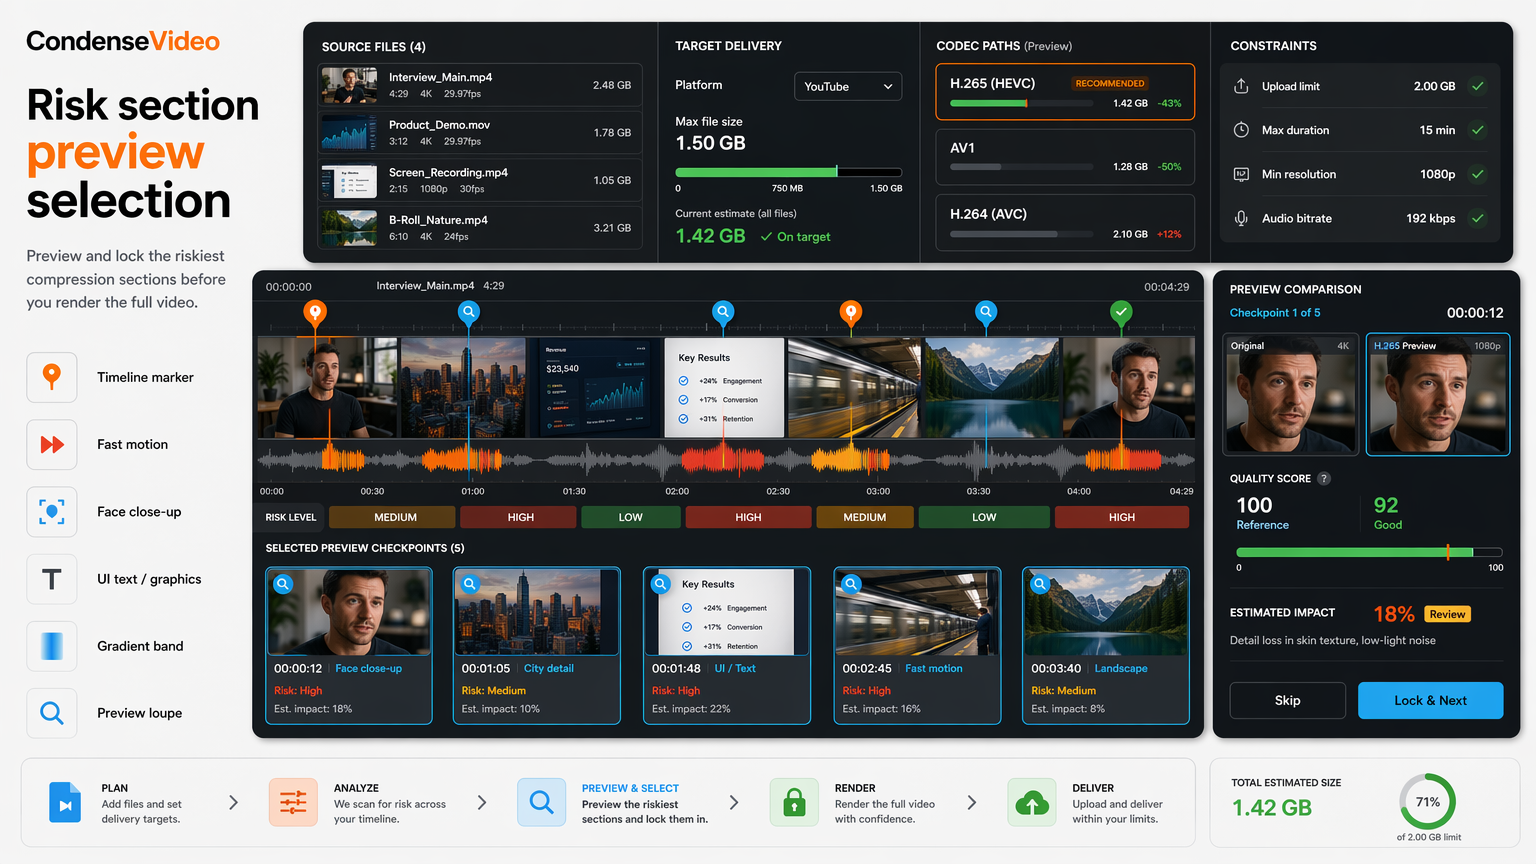Click the Gradient band legend icon
This screenshot has height=864, width=1536.
pos(52,646)
